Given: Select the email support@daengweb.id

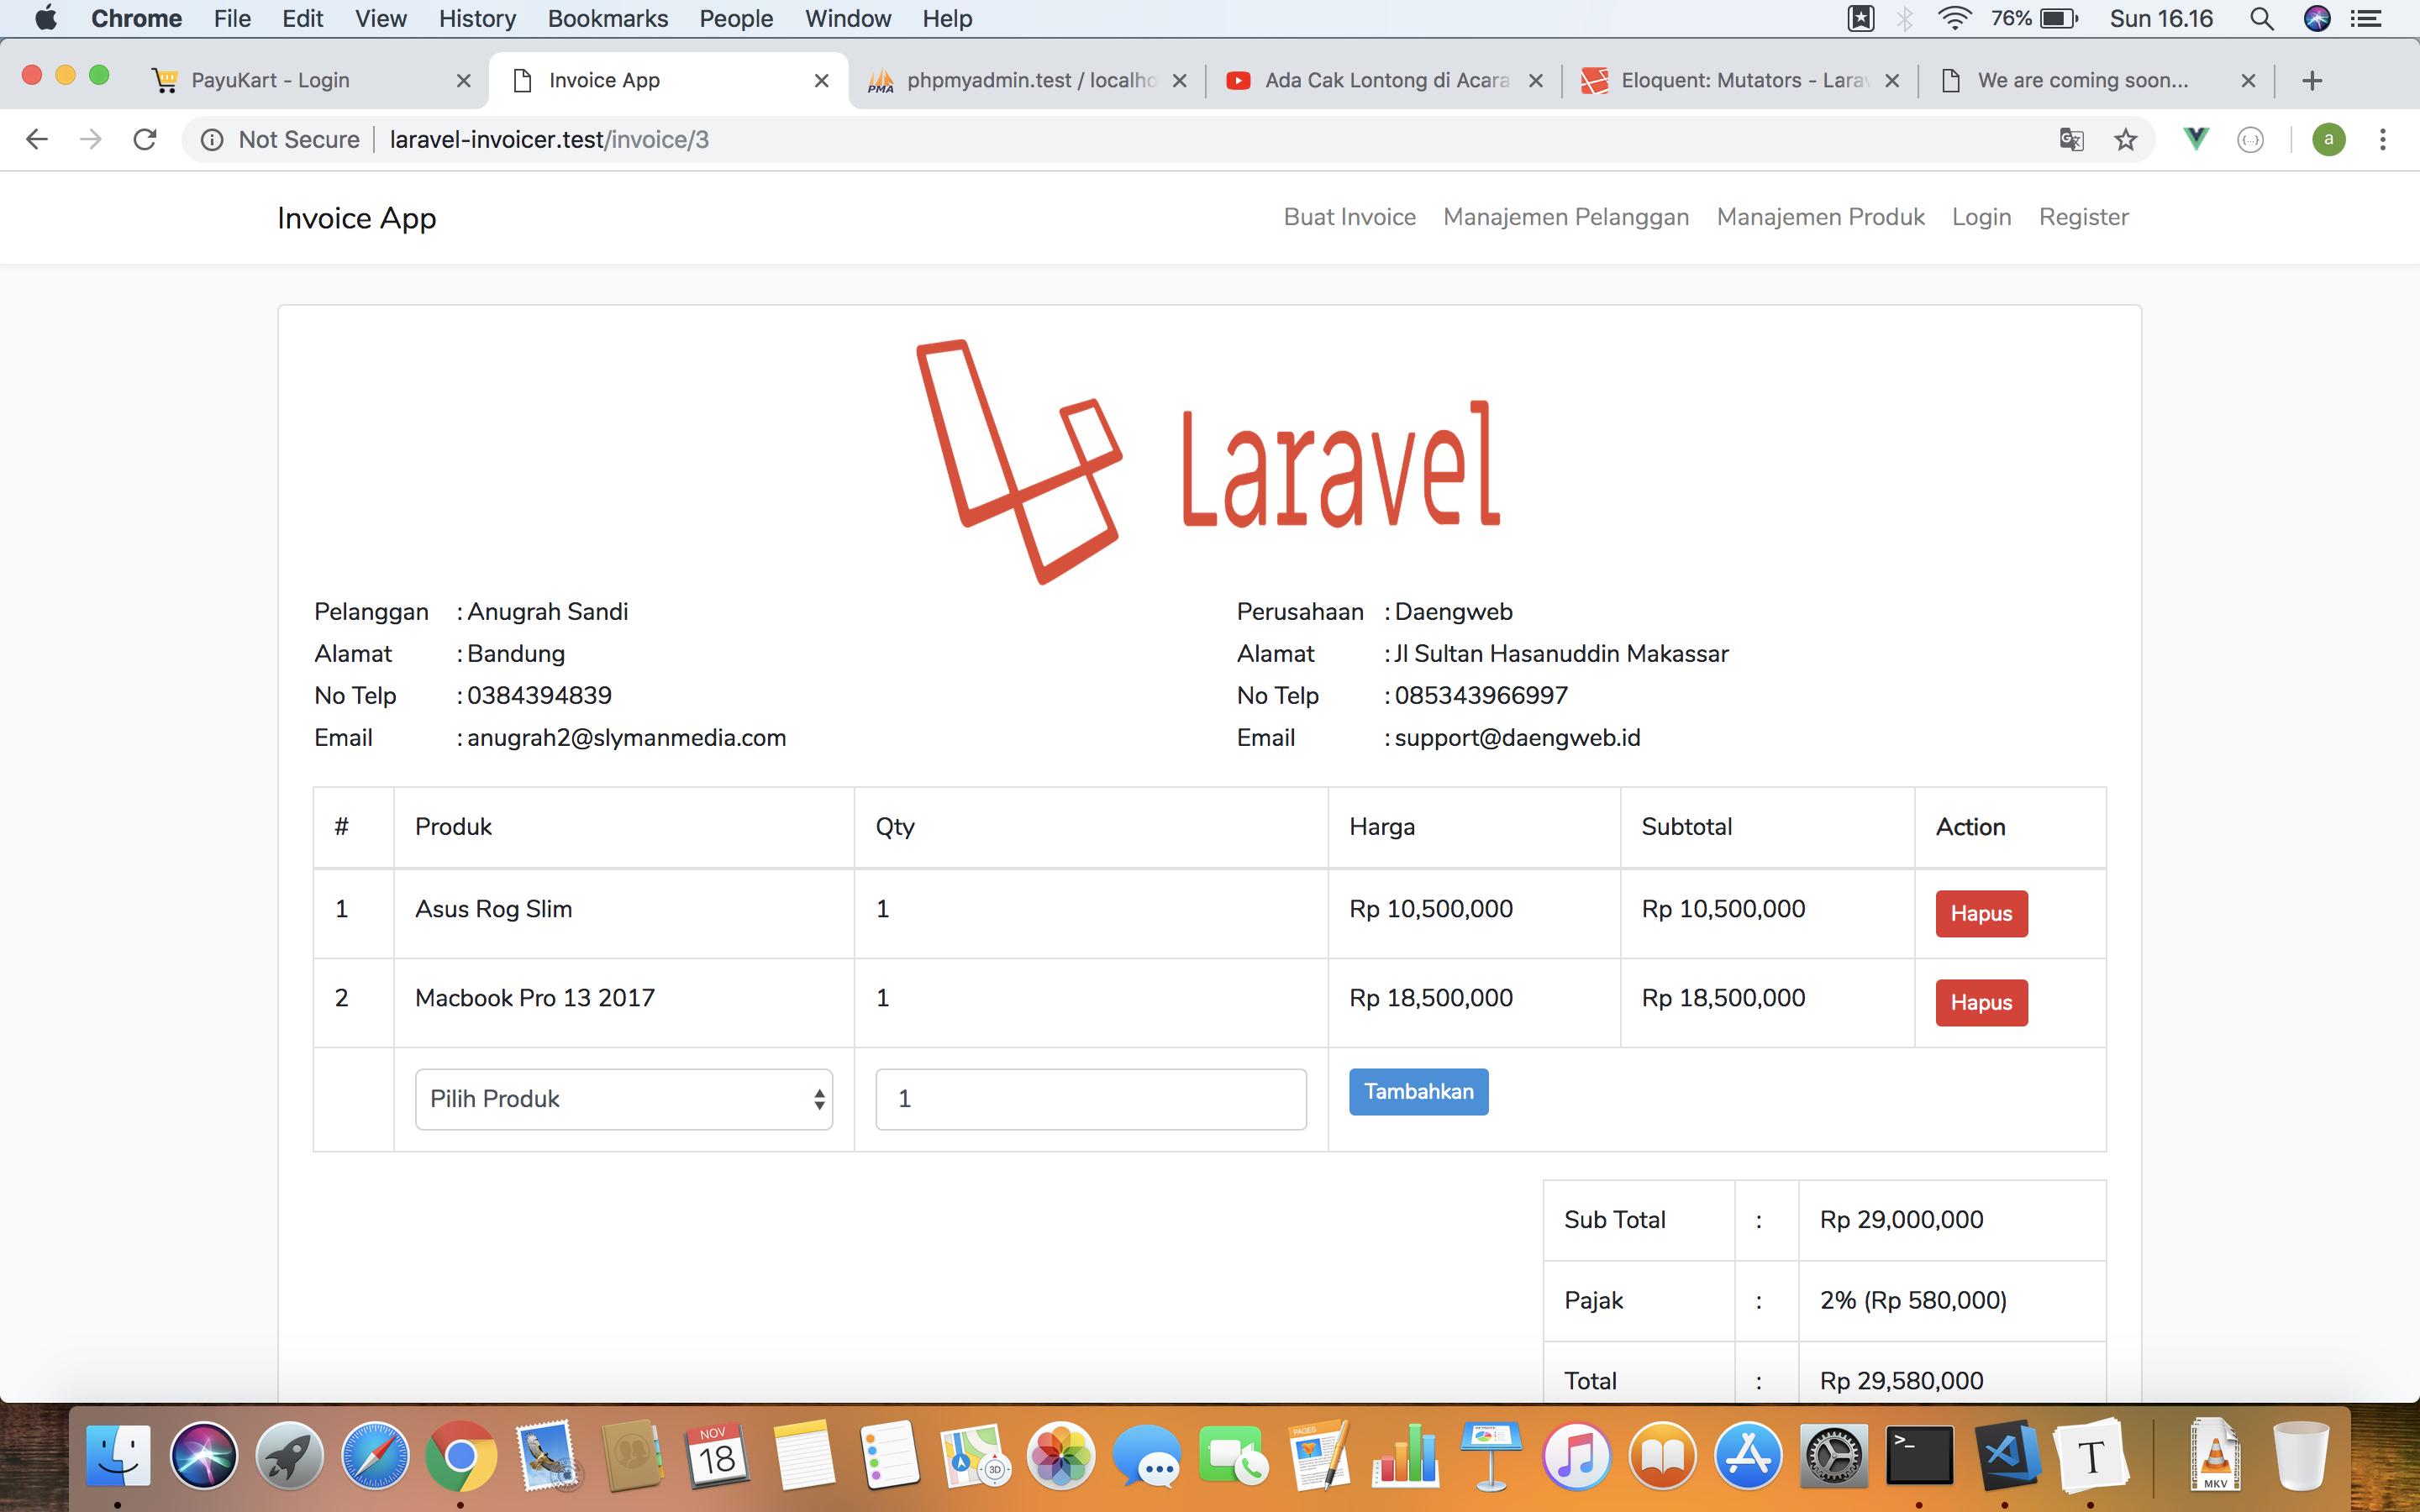Looking at the screenshot, I should coord(1517,738).
